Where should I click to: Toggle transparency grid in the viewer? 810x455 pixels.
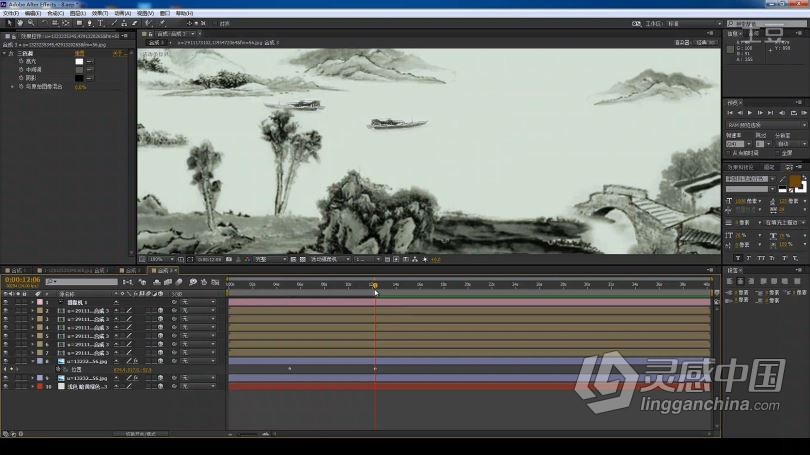(x=303, y=259)
